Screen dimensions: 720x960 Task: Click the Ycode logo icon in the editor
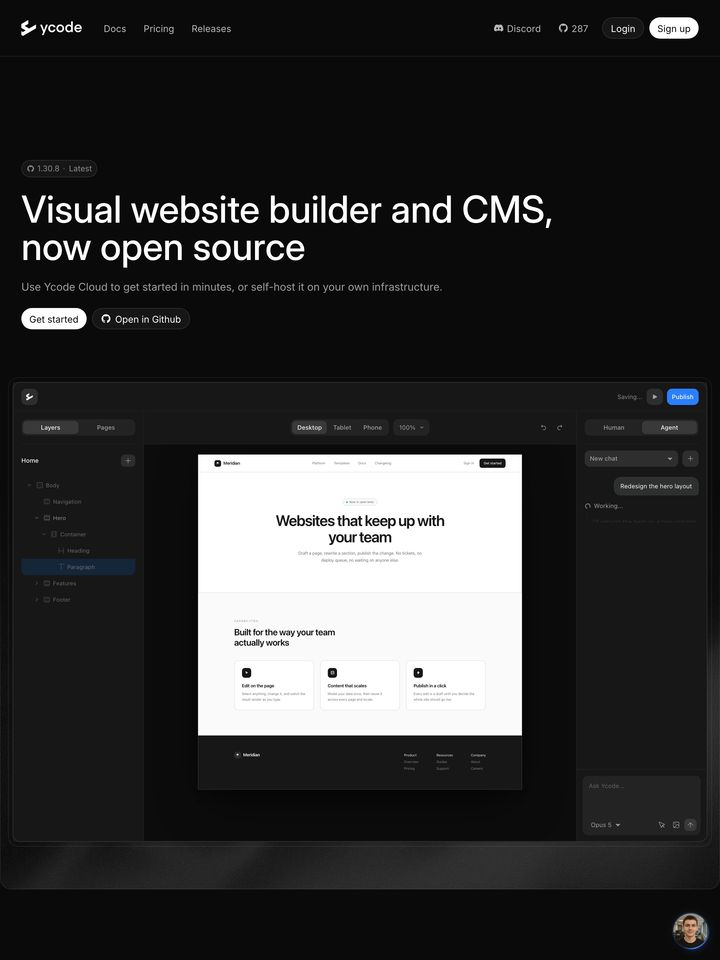click(x=29, y=397)
